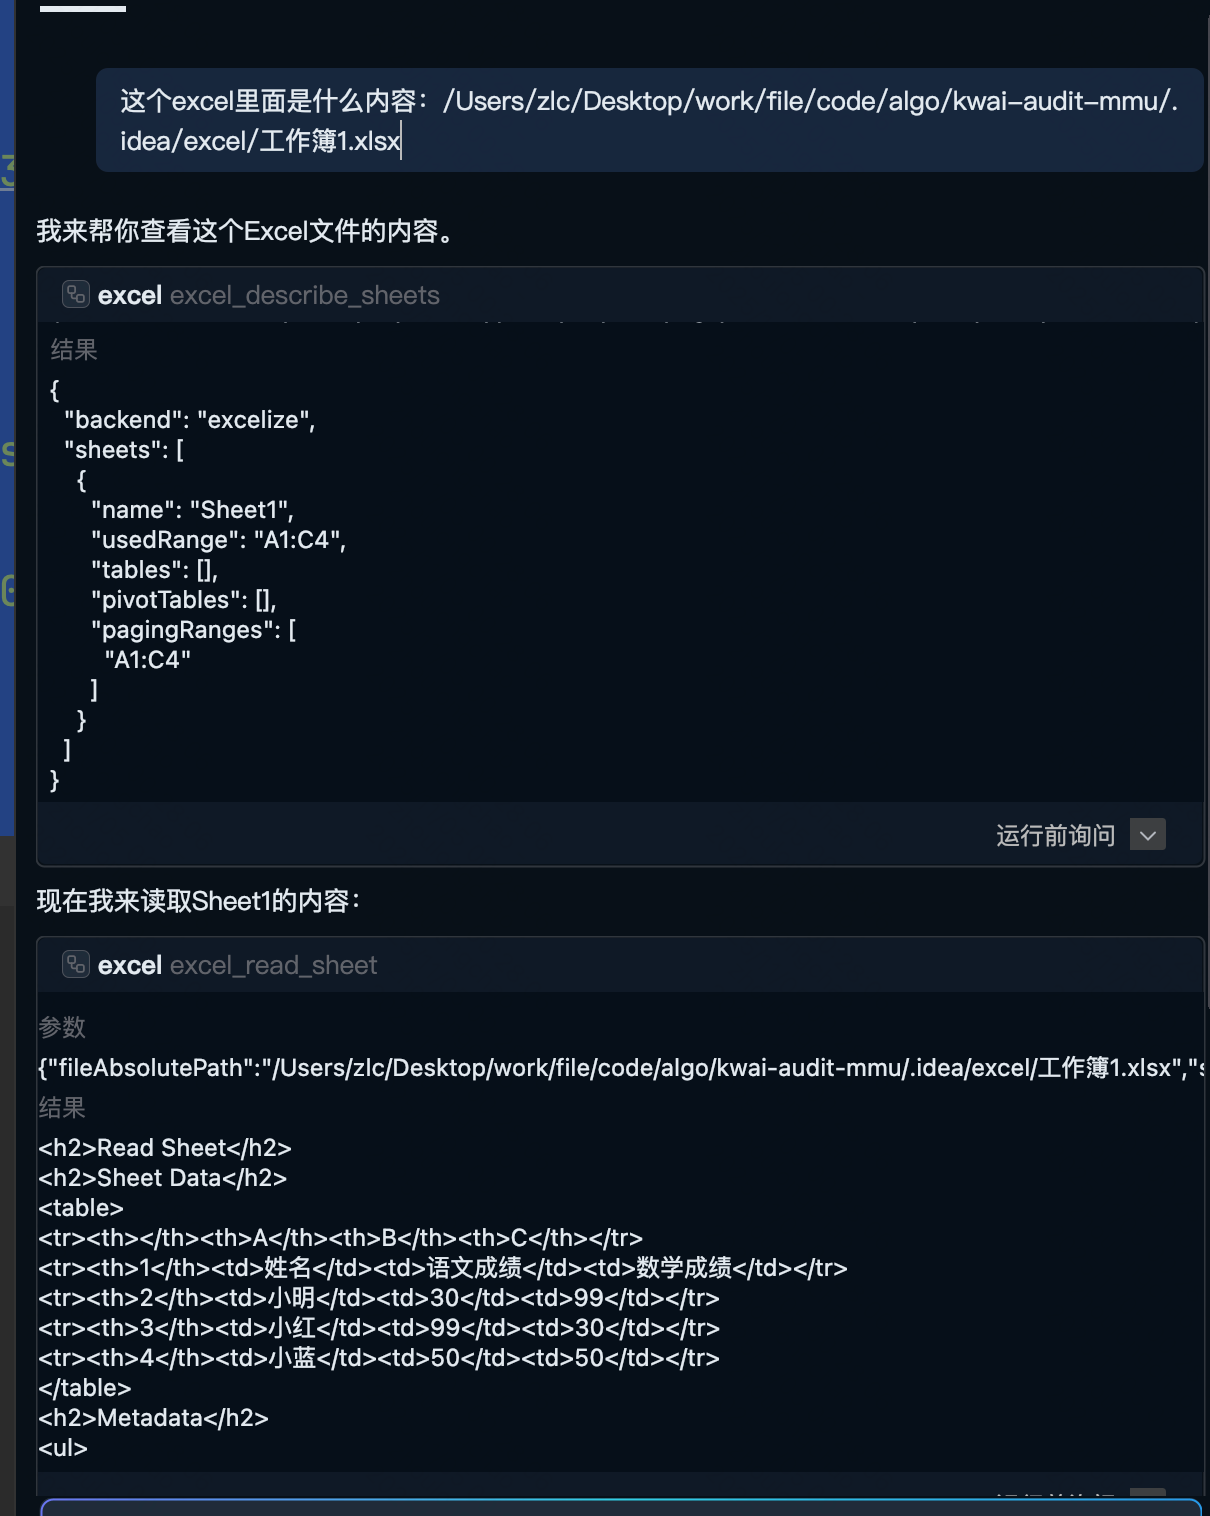This screenshot has height=1516, width=1210.
Task: Select the table row containing 小明 in results
Action: pos(380,1297)
